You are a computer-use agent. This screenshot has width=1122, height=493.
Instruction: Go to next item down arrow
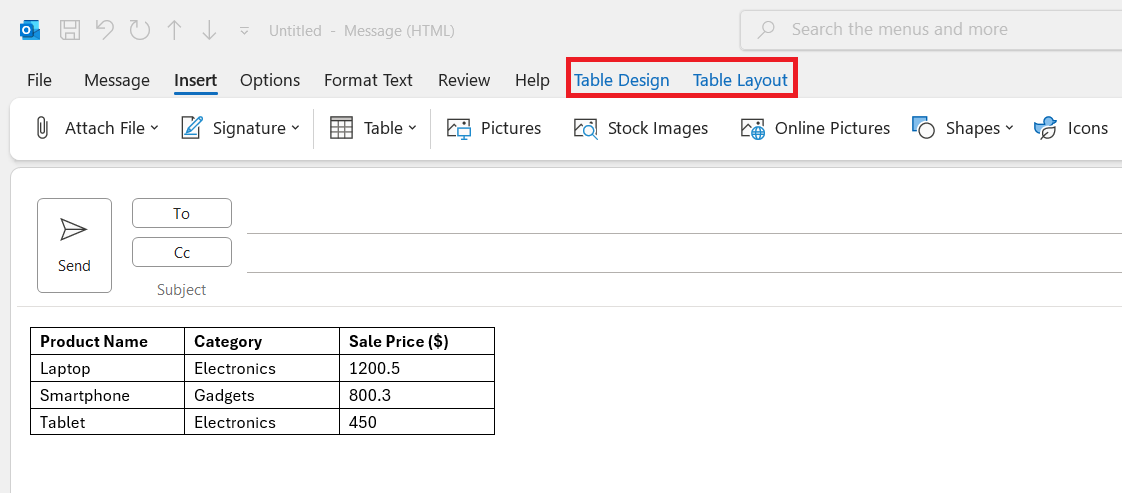[x=208, y=30]
